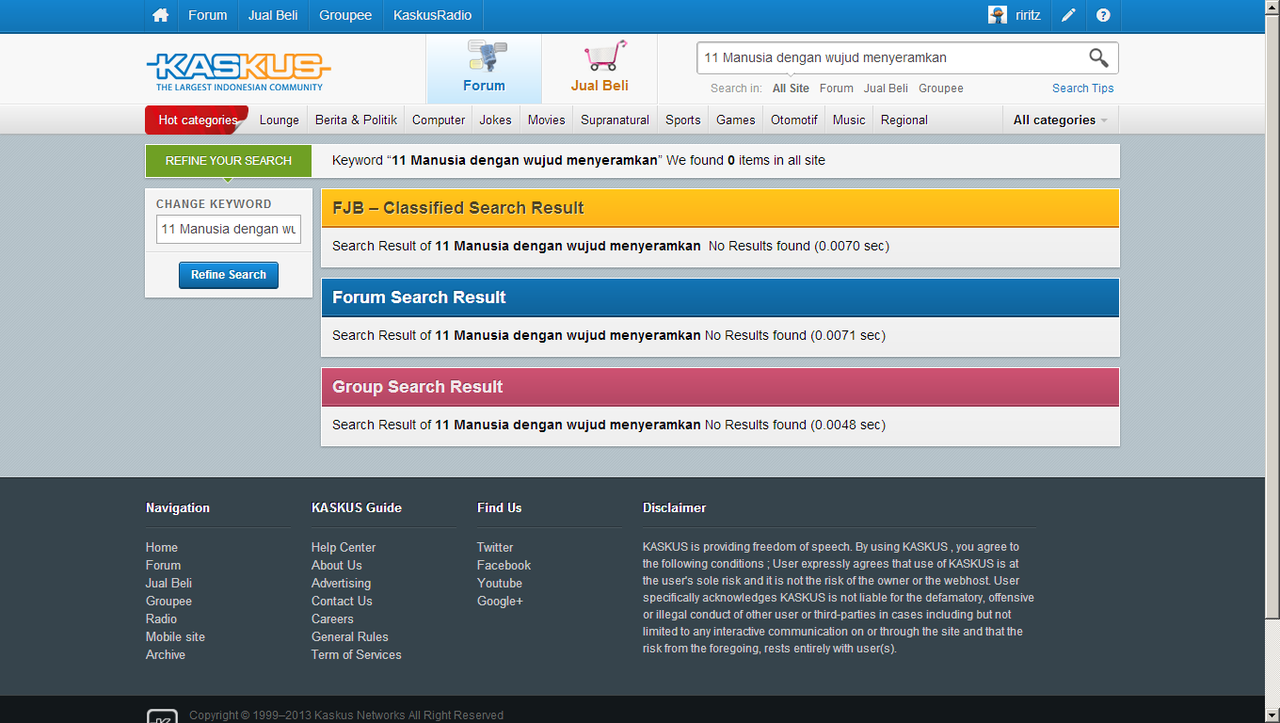Open the Advertising link
Image resolution: width=1280 pixels, height=723 pixels.
tap(341, 583)
